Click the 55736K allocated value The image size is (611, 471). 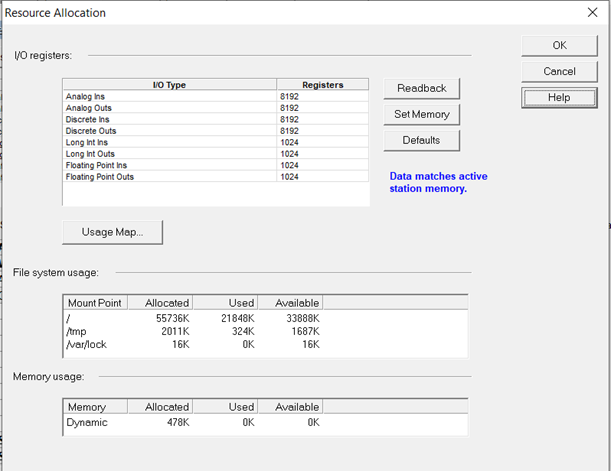[173, 318]
